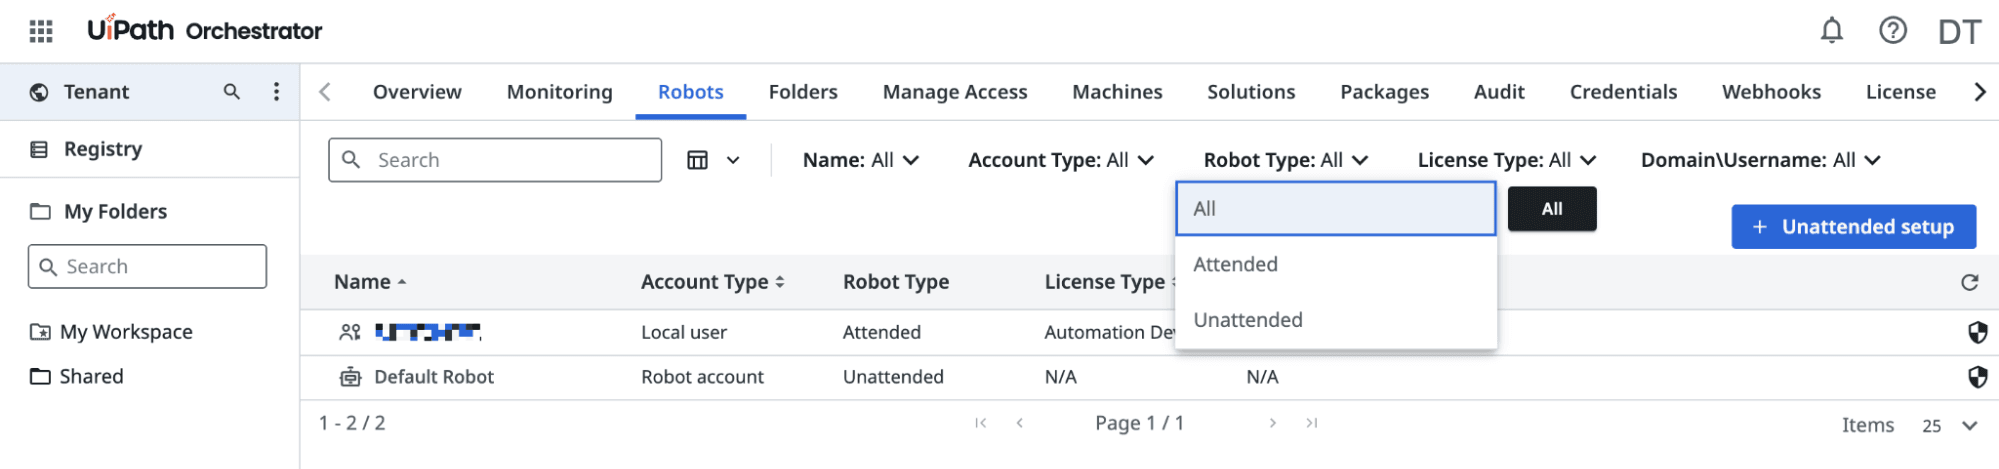Click the shield icon in Default Robot row
The width and height of the screenshot is (1999, 469).
[x=1977, y=377]
